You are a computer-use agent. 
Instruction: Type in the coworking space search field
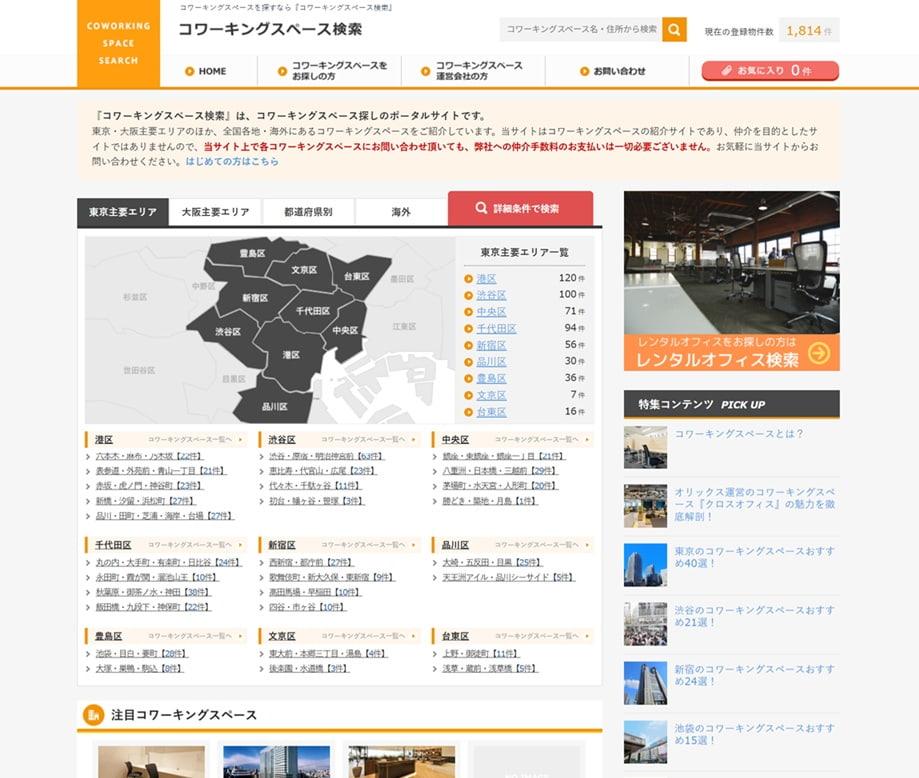tap(580, 30)
